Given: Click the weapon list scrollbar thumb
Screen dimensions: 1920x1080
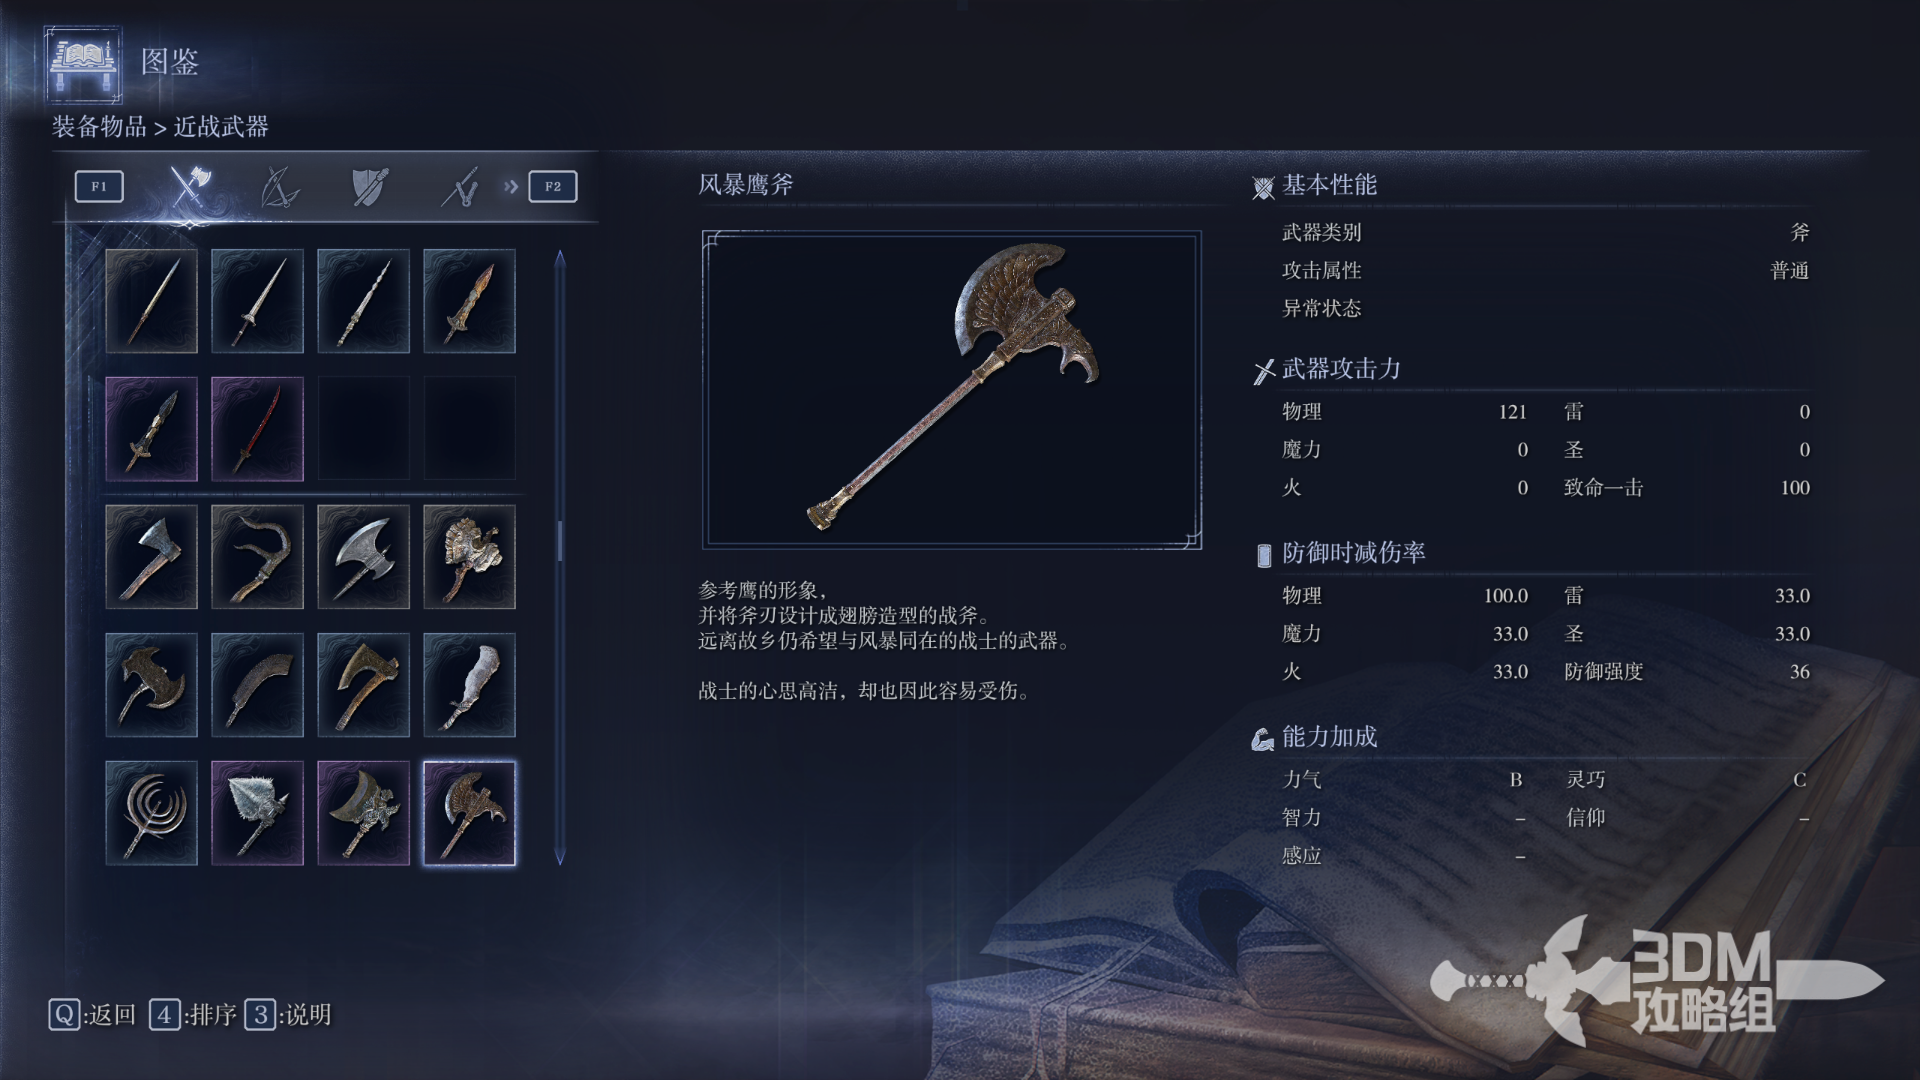Looking at the screenshot, I should tap(560, 541).
